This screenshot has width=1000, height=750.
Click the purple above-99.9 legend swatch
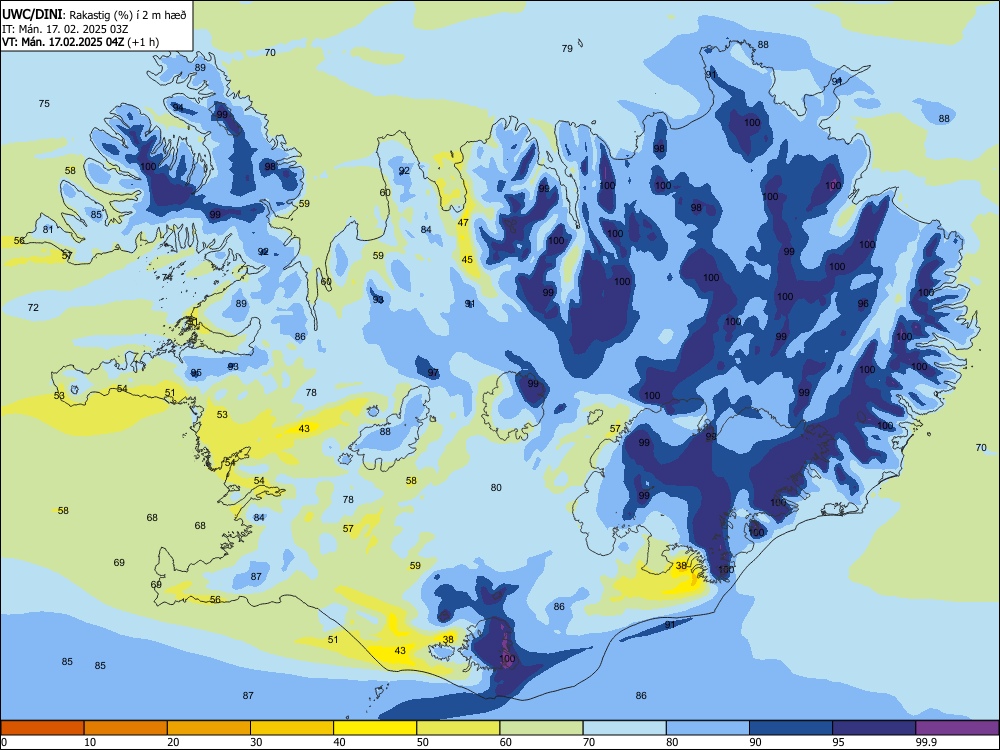click(x=957, y=728)
